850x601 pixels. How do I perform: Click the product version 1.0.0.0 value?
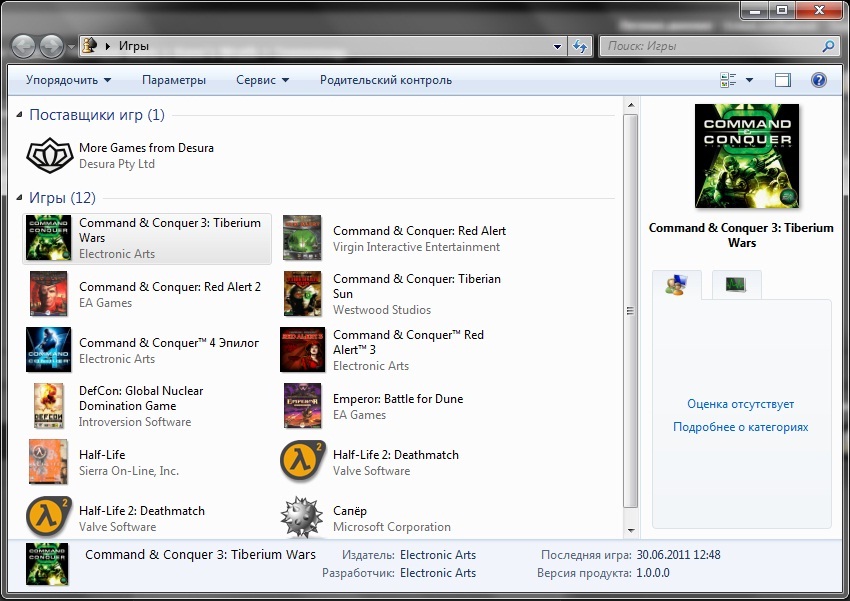pos(653,573)
